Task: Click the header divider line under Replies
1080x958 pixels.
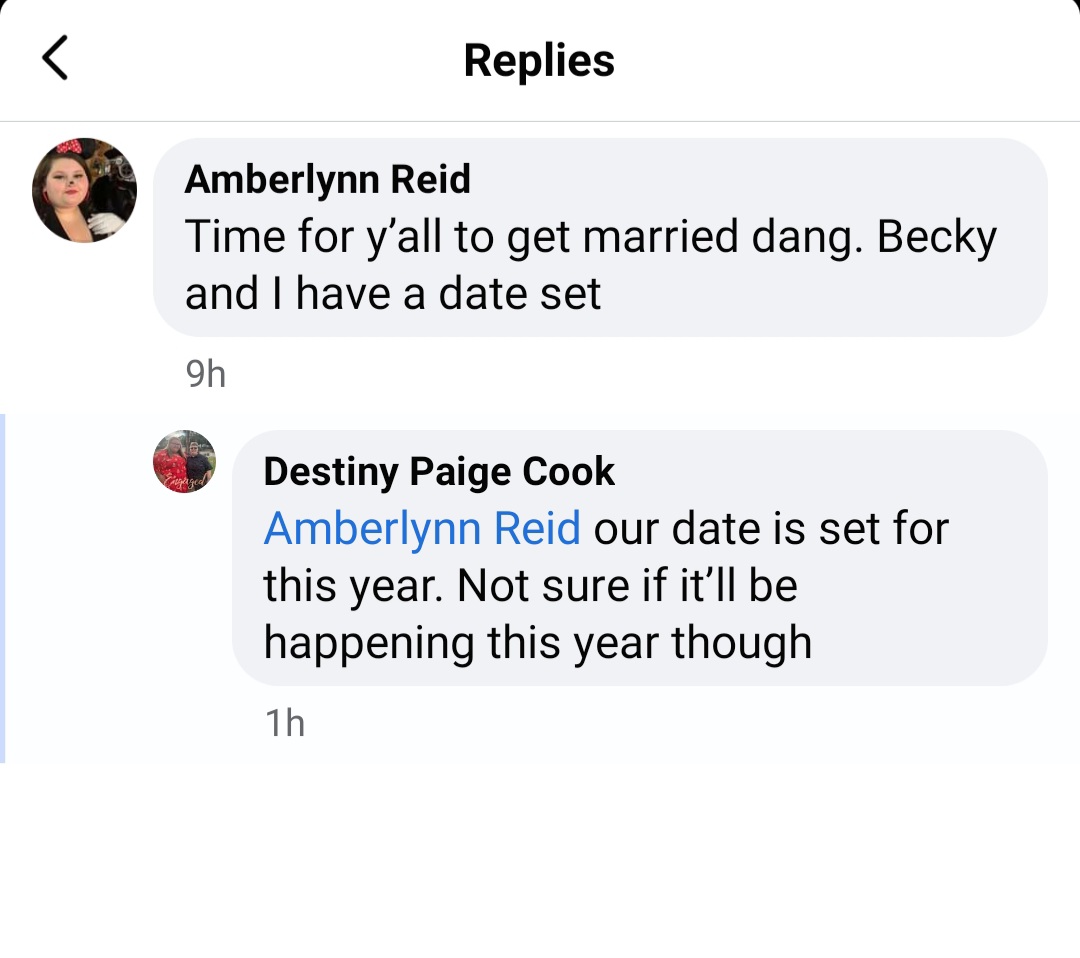Action: pyautogui.click(x=540, y=121)
